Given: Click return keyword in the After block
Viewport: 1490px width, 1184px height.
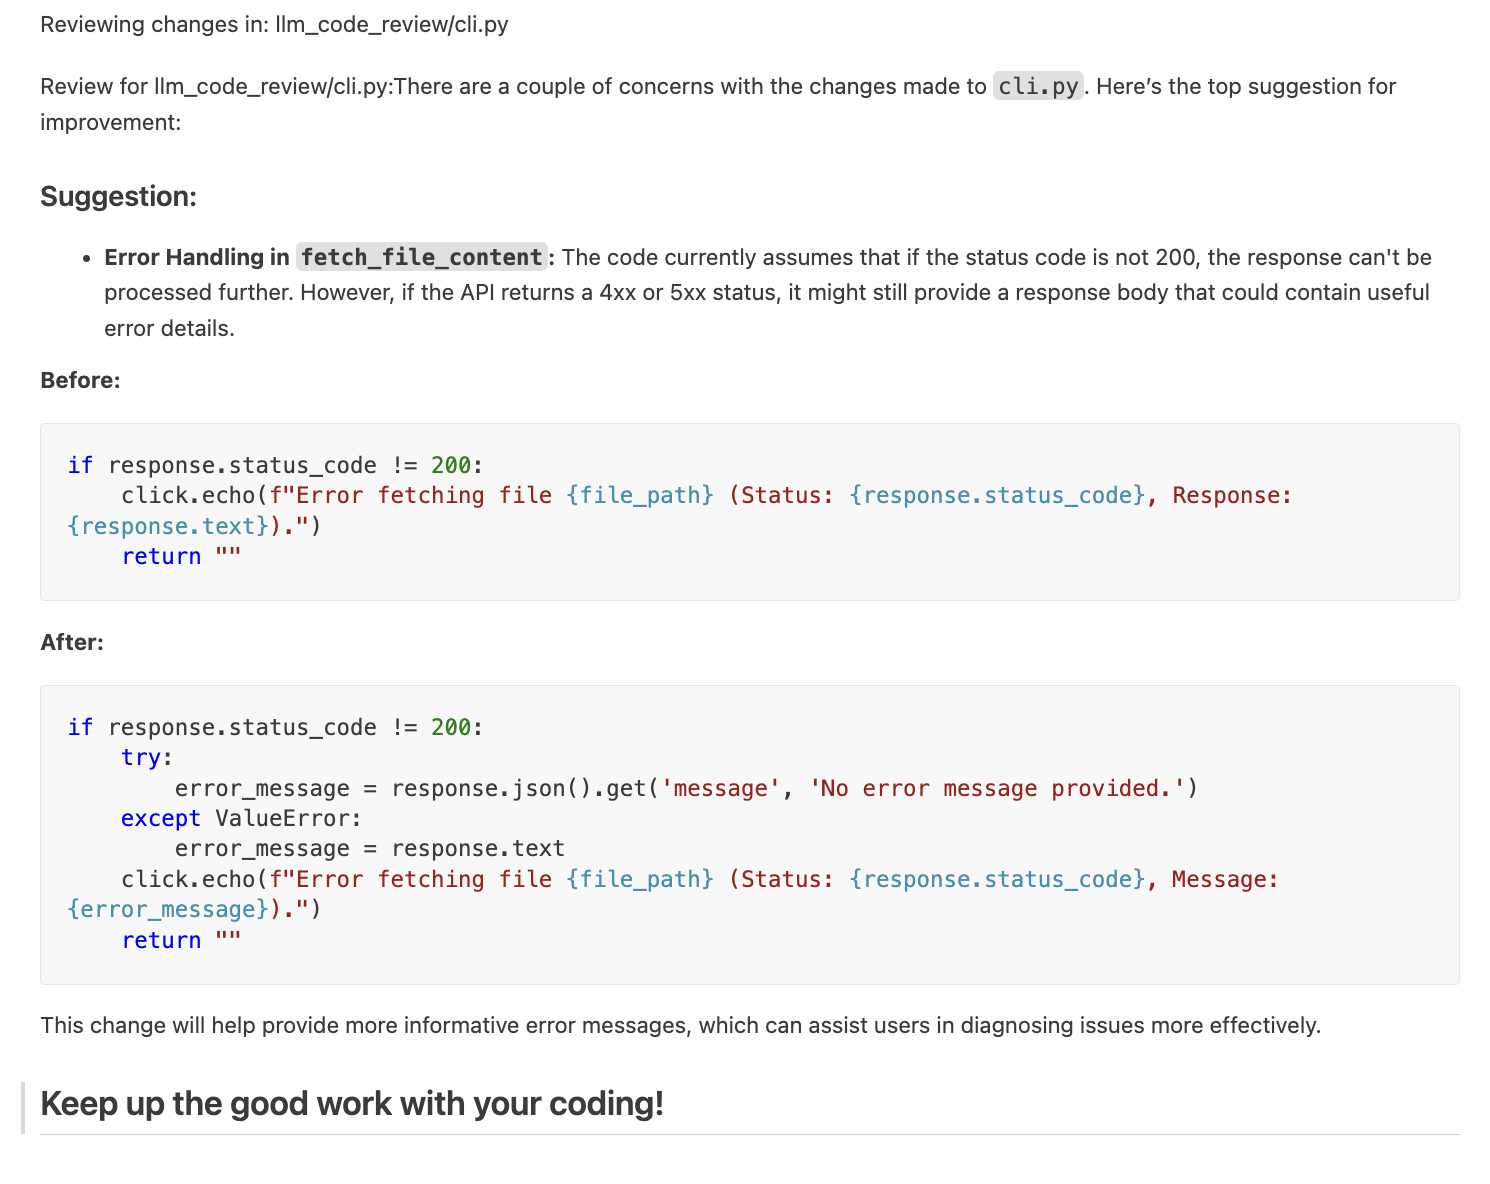Looking at the screenshot, I should 161,940.
